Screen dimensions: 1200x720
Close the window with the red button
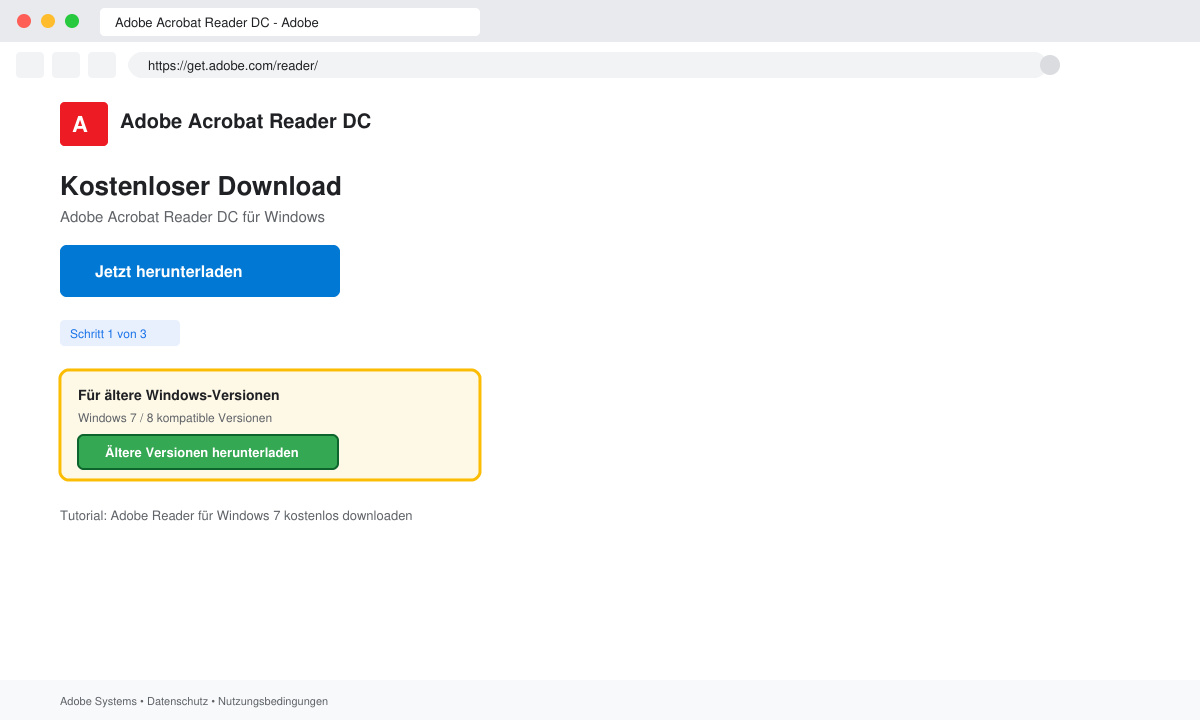pyautogui.click(x=24, y=21)
